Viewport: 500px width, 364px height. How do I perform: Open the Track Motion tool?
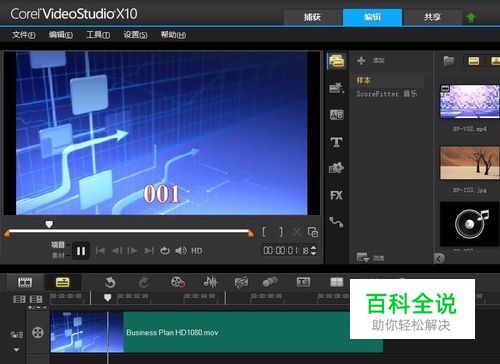(x=270, y=282)
